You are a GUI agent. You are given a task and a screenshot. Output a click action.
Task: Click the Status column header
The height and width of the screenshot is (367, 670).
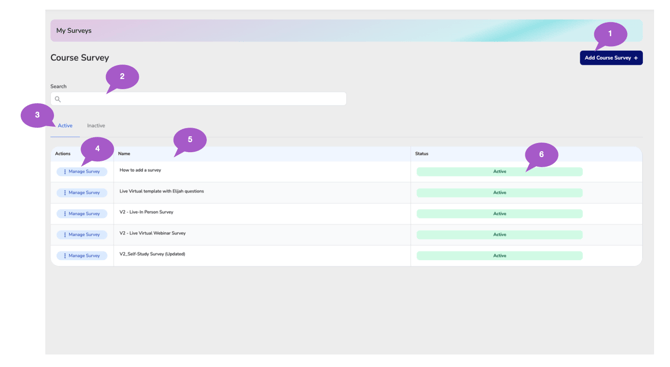coord(422,153)
